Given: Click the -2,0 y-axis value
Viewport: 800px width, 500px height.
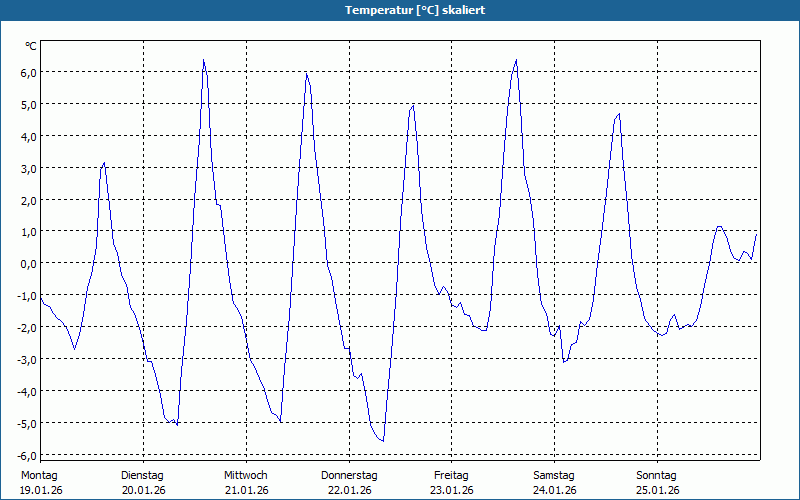Looking at the screenshot, I should pyautogui.click(x=27, y=328).
